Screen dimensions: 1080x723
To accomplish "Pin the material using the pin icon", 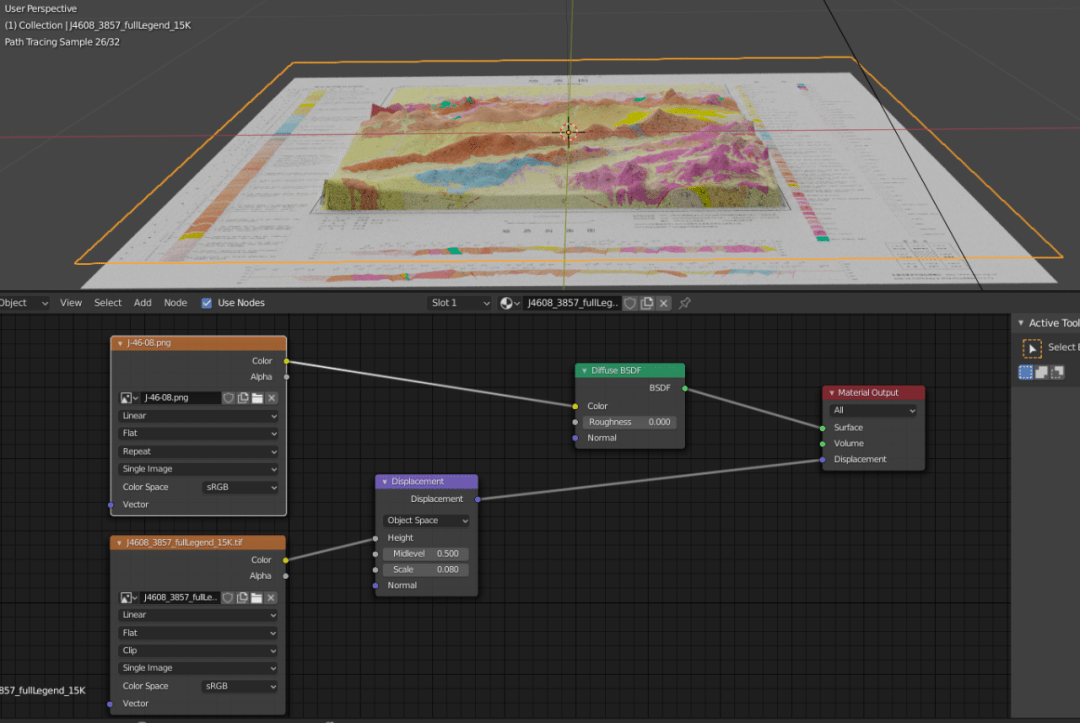I will pos(685,303).
